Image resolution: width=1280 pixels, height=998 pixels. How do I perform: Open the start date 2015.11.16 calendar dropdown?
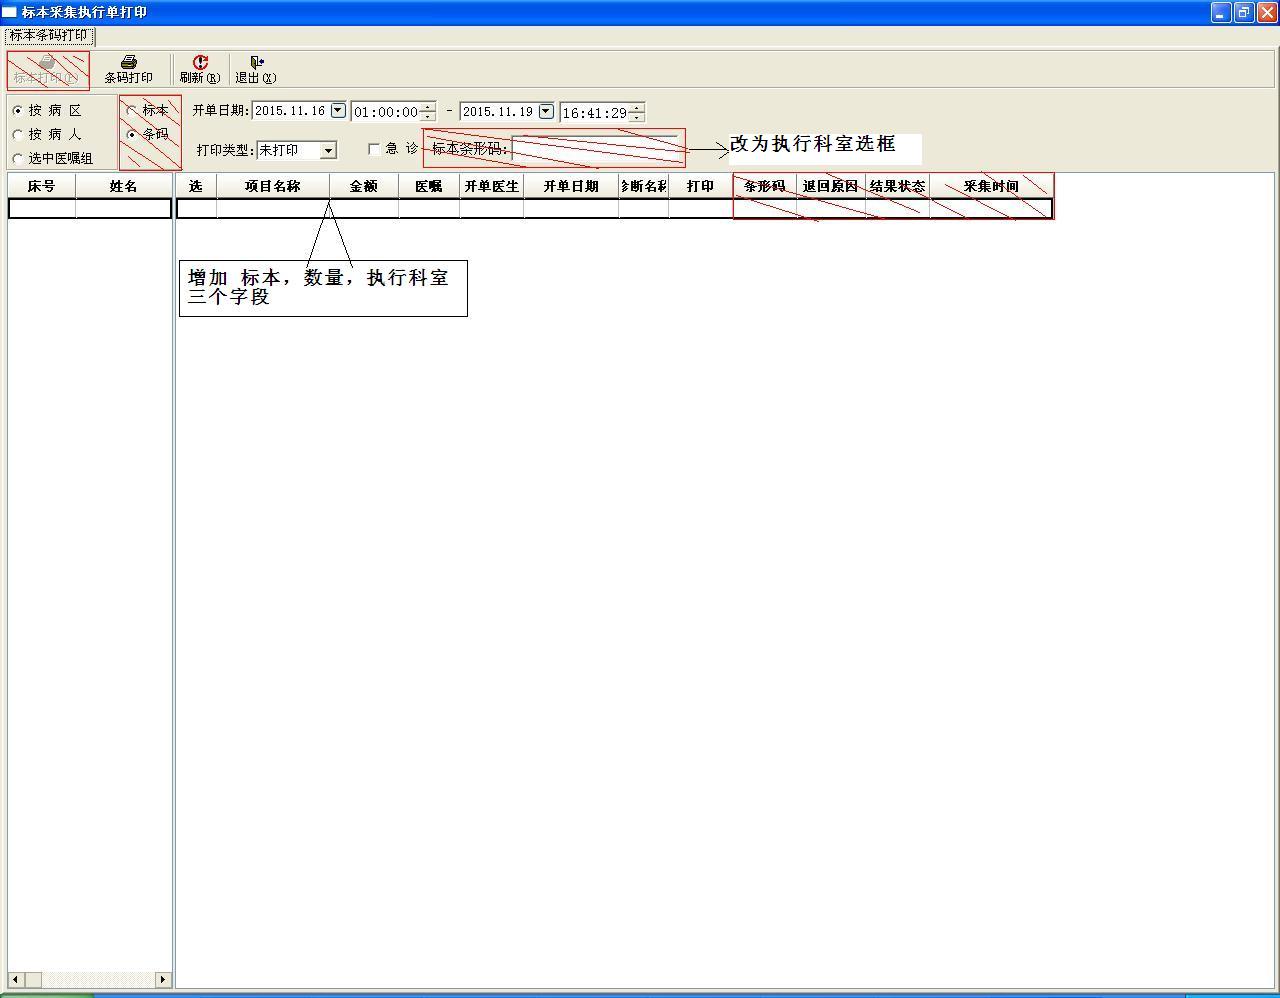338,111
